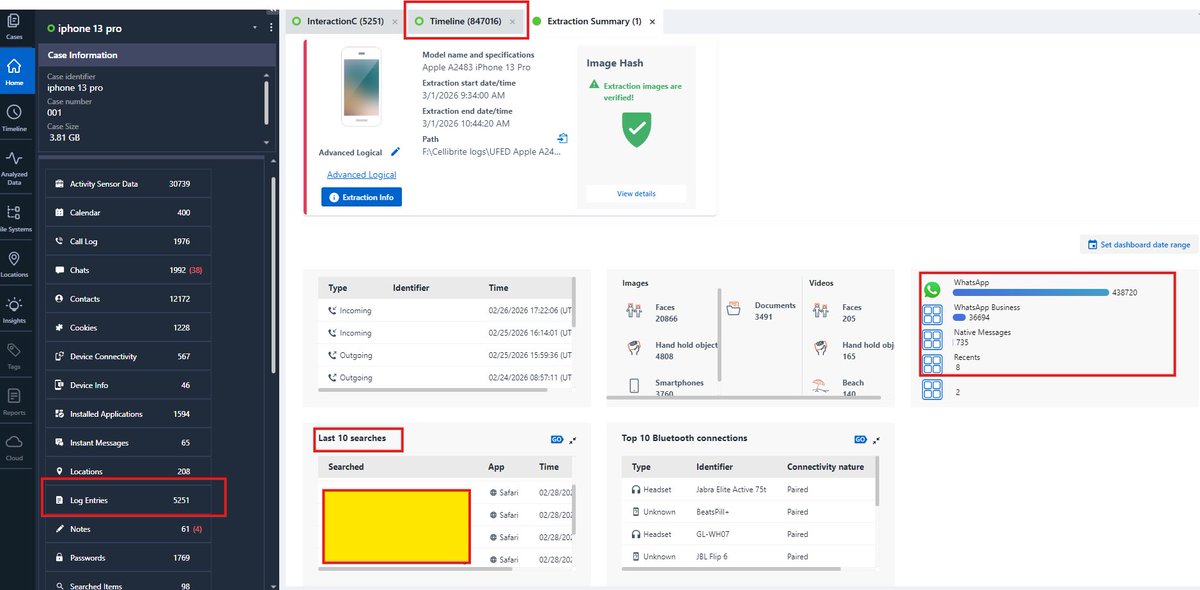
Task: Click the open-path icon next to Path
Action: tap(563, 139)
